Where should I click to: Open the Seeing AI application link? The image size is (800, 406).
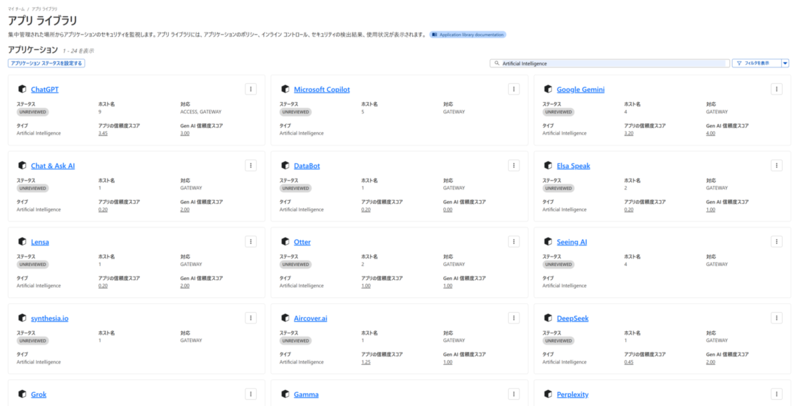(572, 242)
